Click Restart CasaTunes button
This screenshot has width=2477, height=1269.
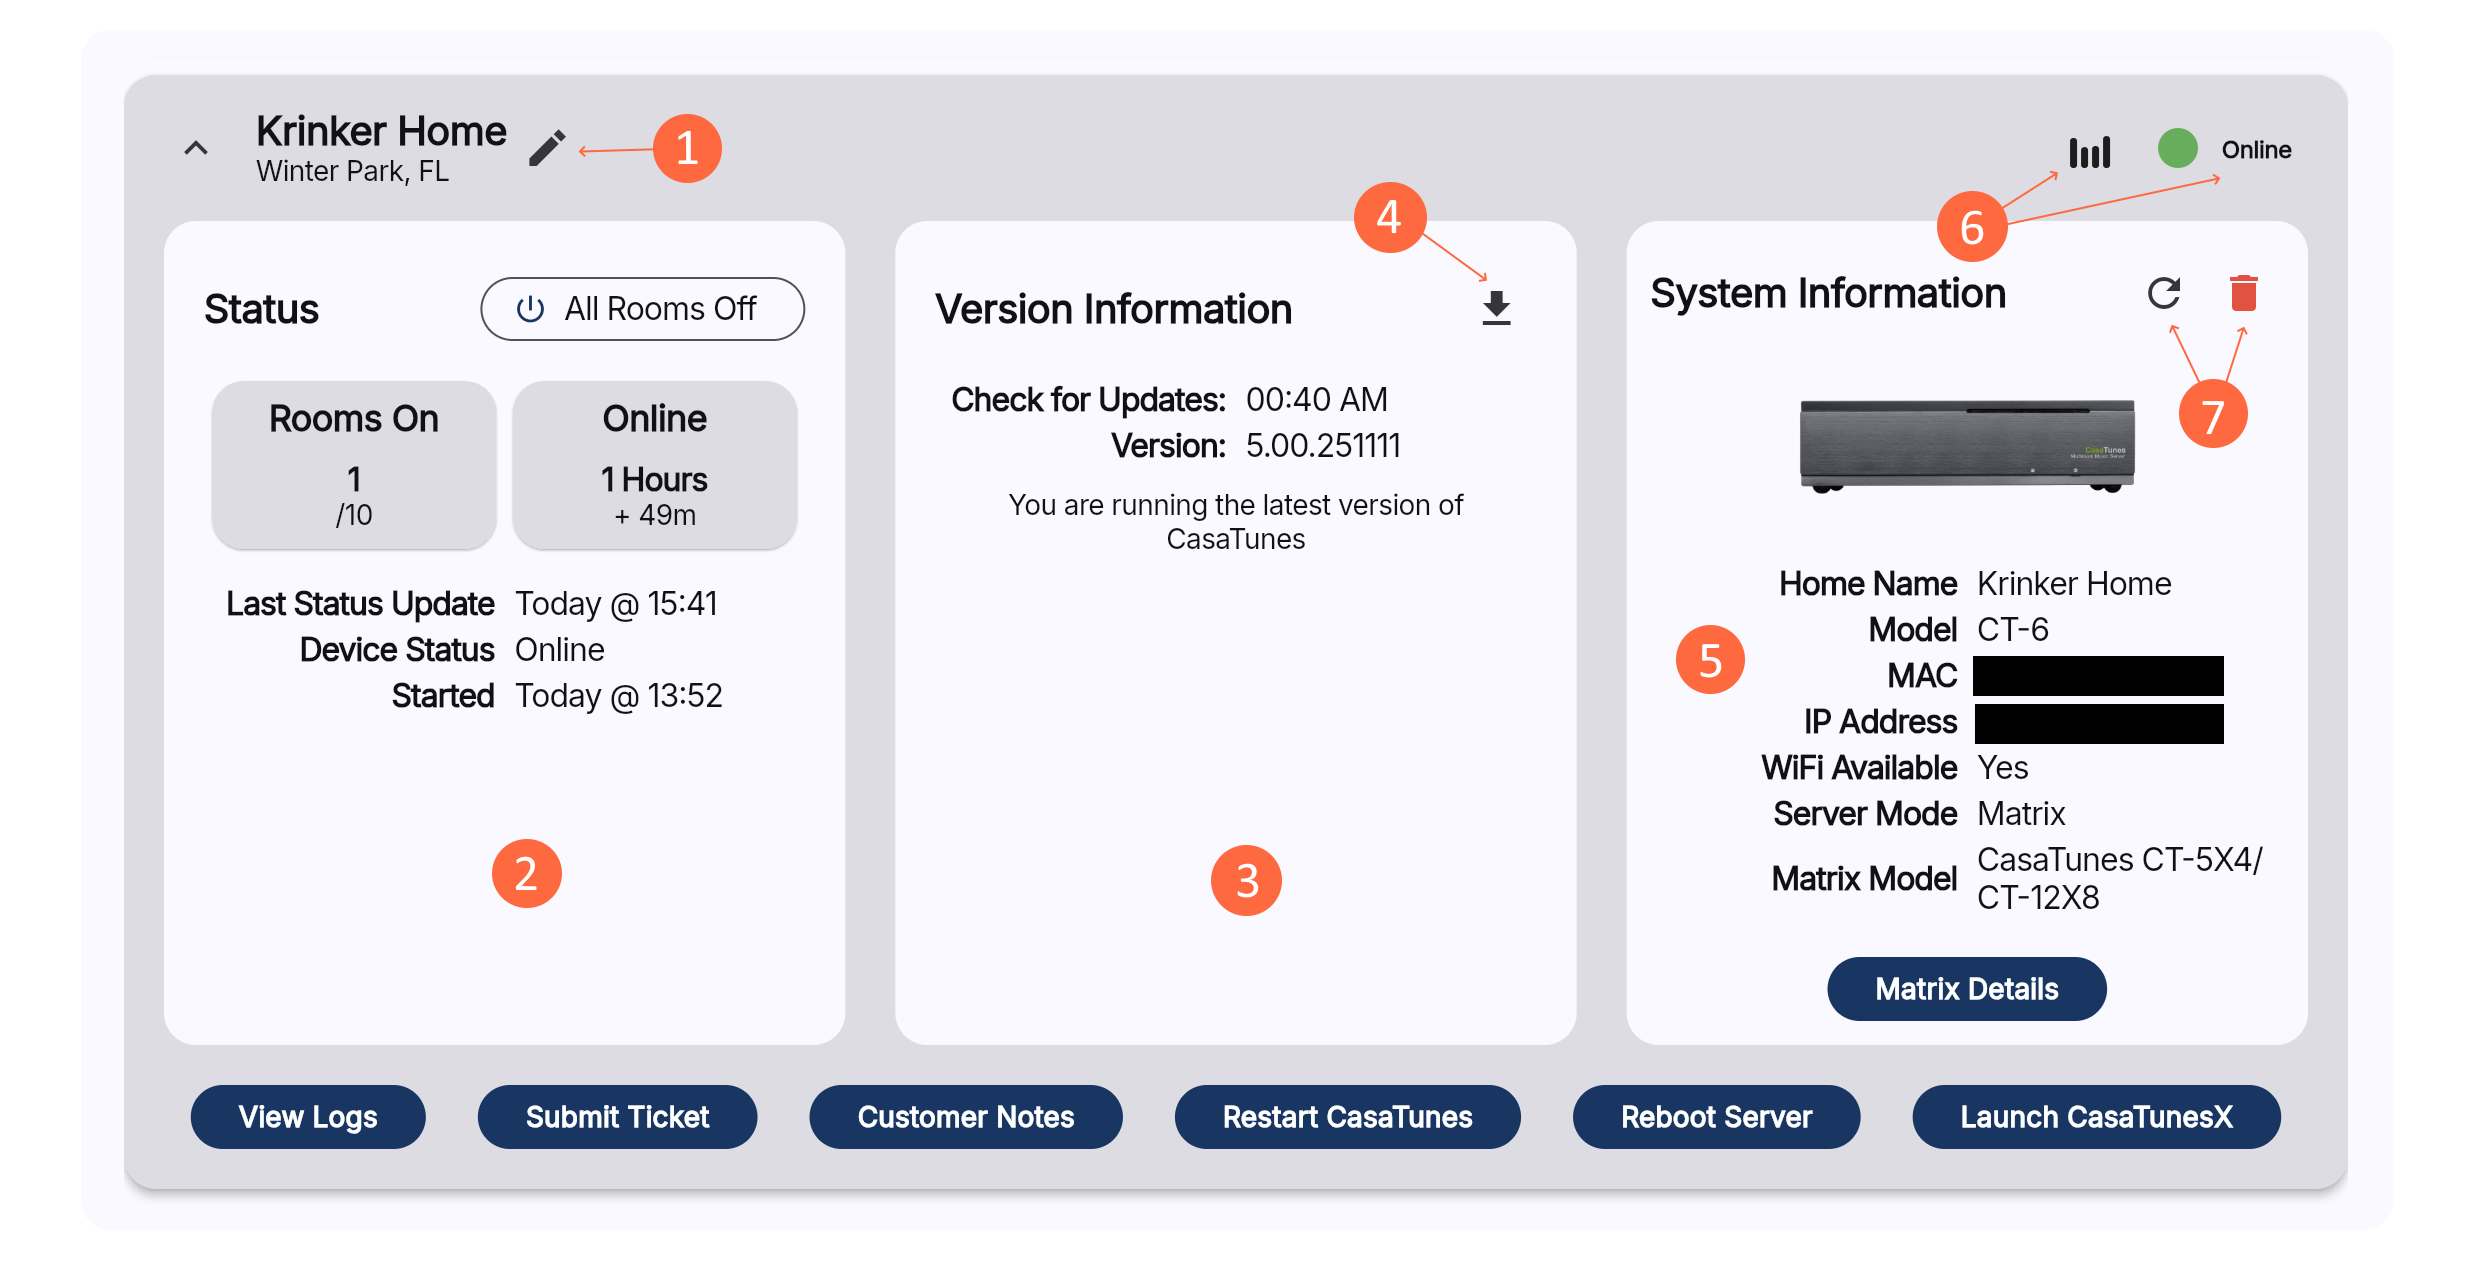click(x=1347, y=1117)
